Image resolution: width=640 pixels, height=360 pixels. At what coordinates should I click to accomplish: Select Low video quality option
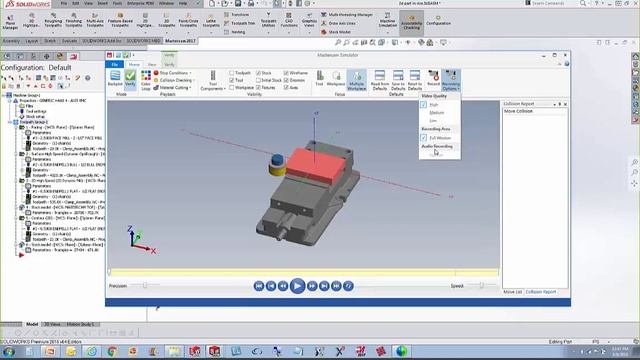440,121
